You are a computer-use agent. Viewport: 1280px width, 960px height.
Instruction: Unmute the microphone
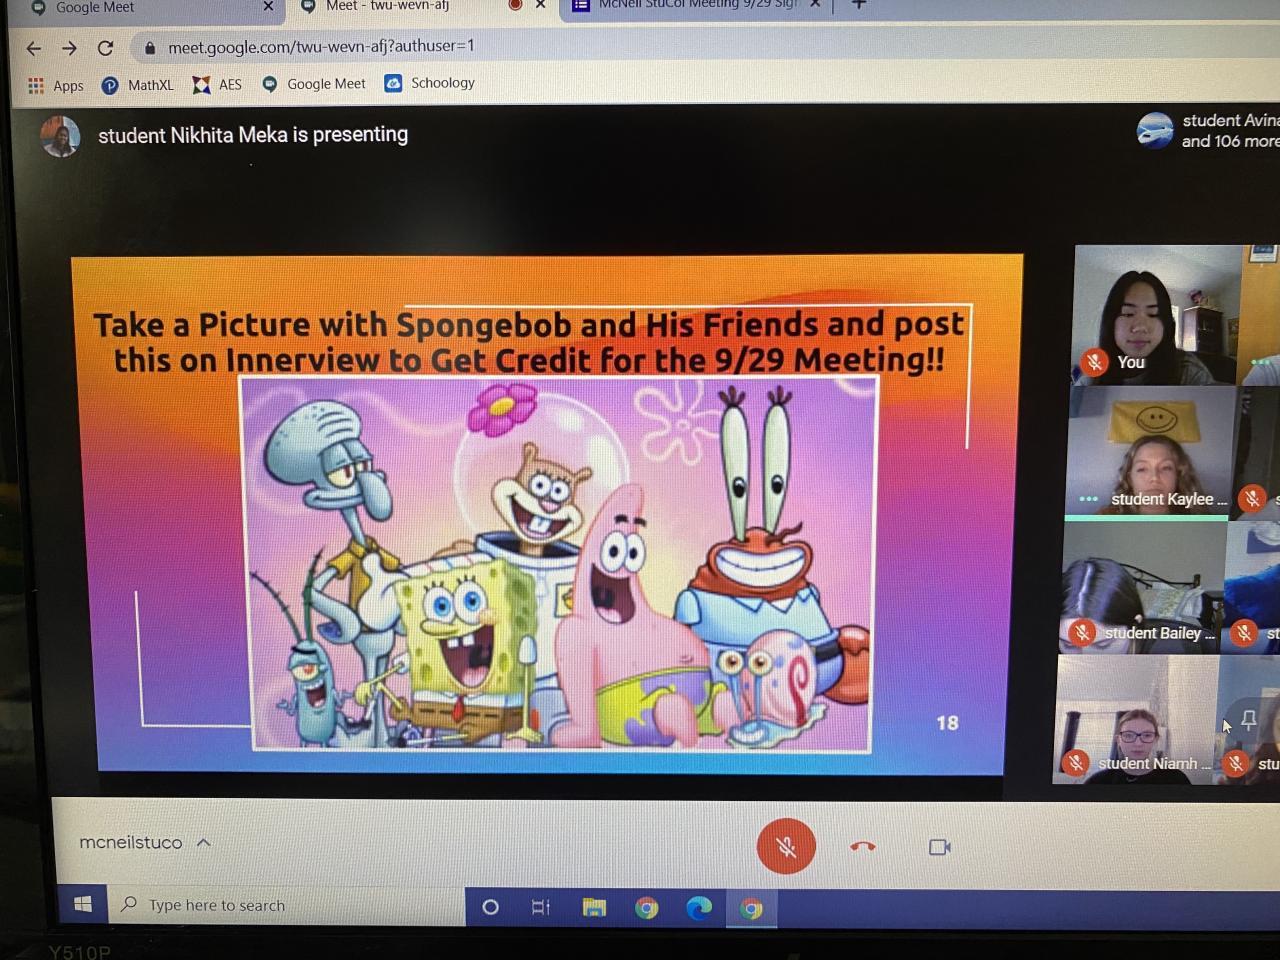point(786,847)
